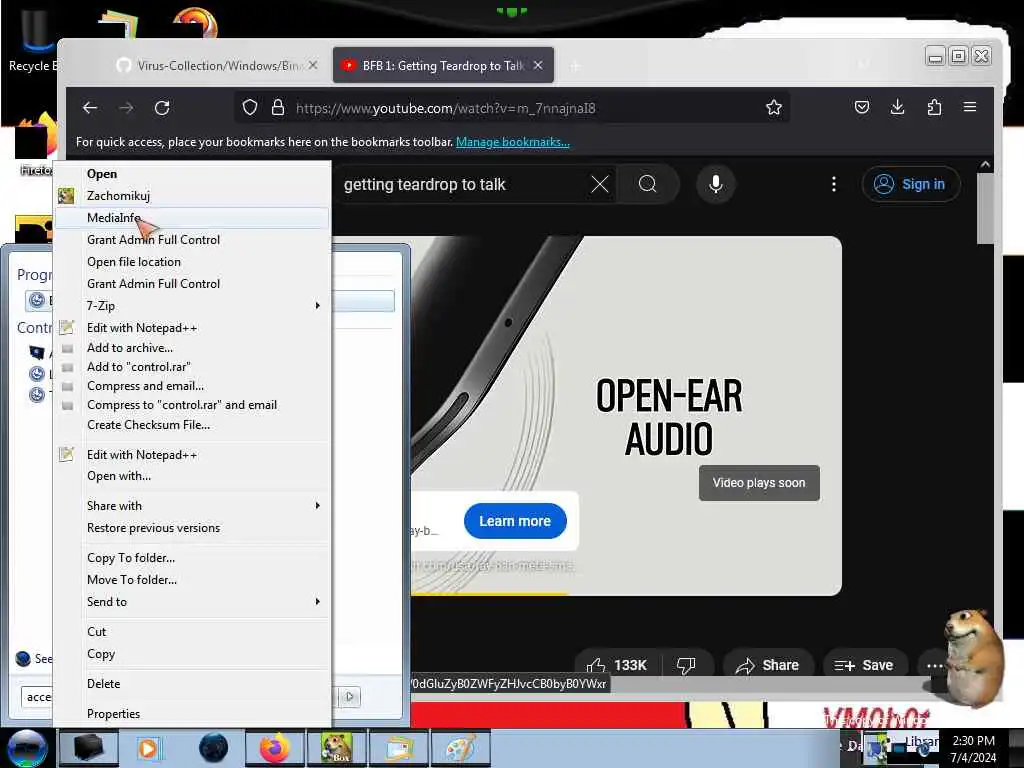
Task: Click the Firefox forward arrow
Action: coord(126,108)
